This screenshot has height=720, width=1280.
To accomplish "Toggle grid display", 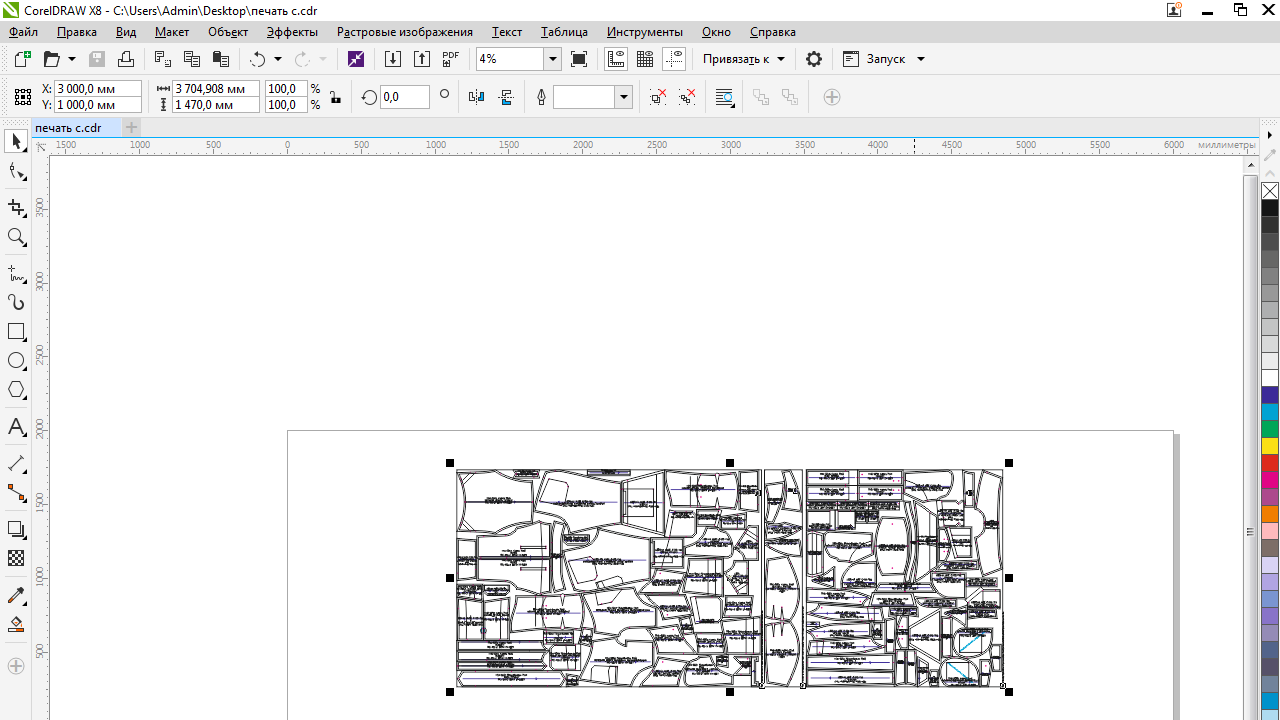I will tap(645, 59).
